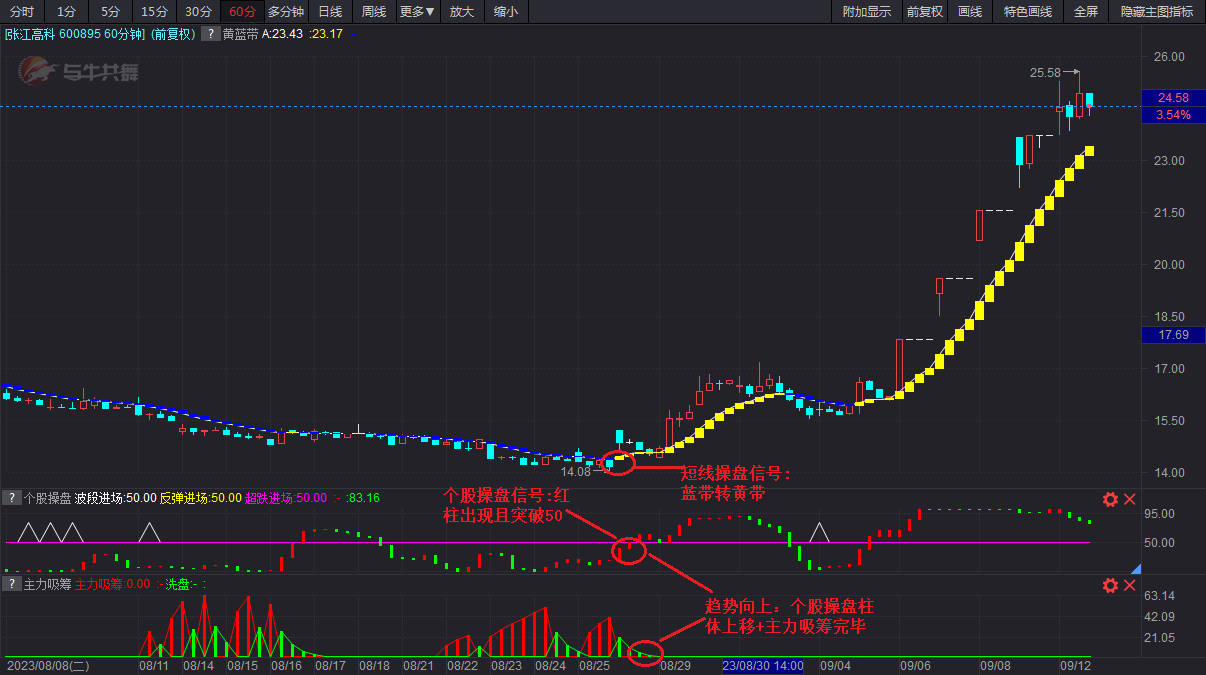This screenshot has width=1206, height=675.
Task: Click the highlighted time 23/08/30 14:00
Action: [x=763, y=665]
